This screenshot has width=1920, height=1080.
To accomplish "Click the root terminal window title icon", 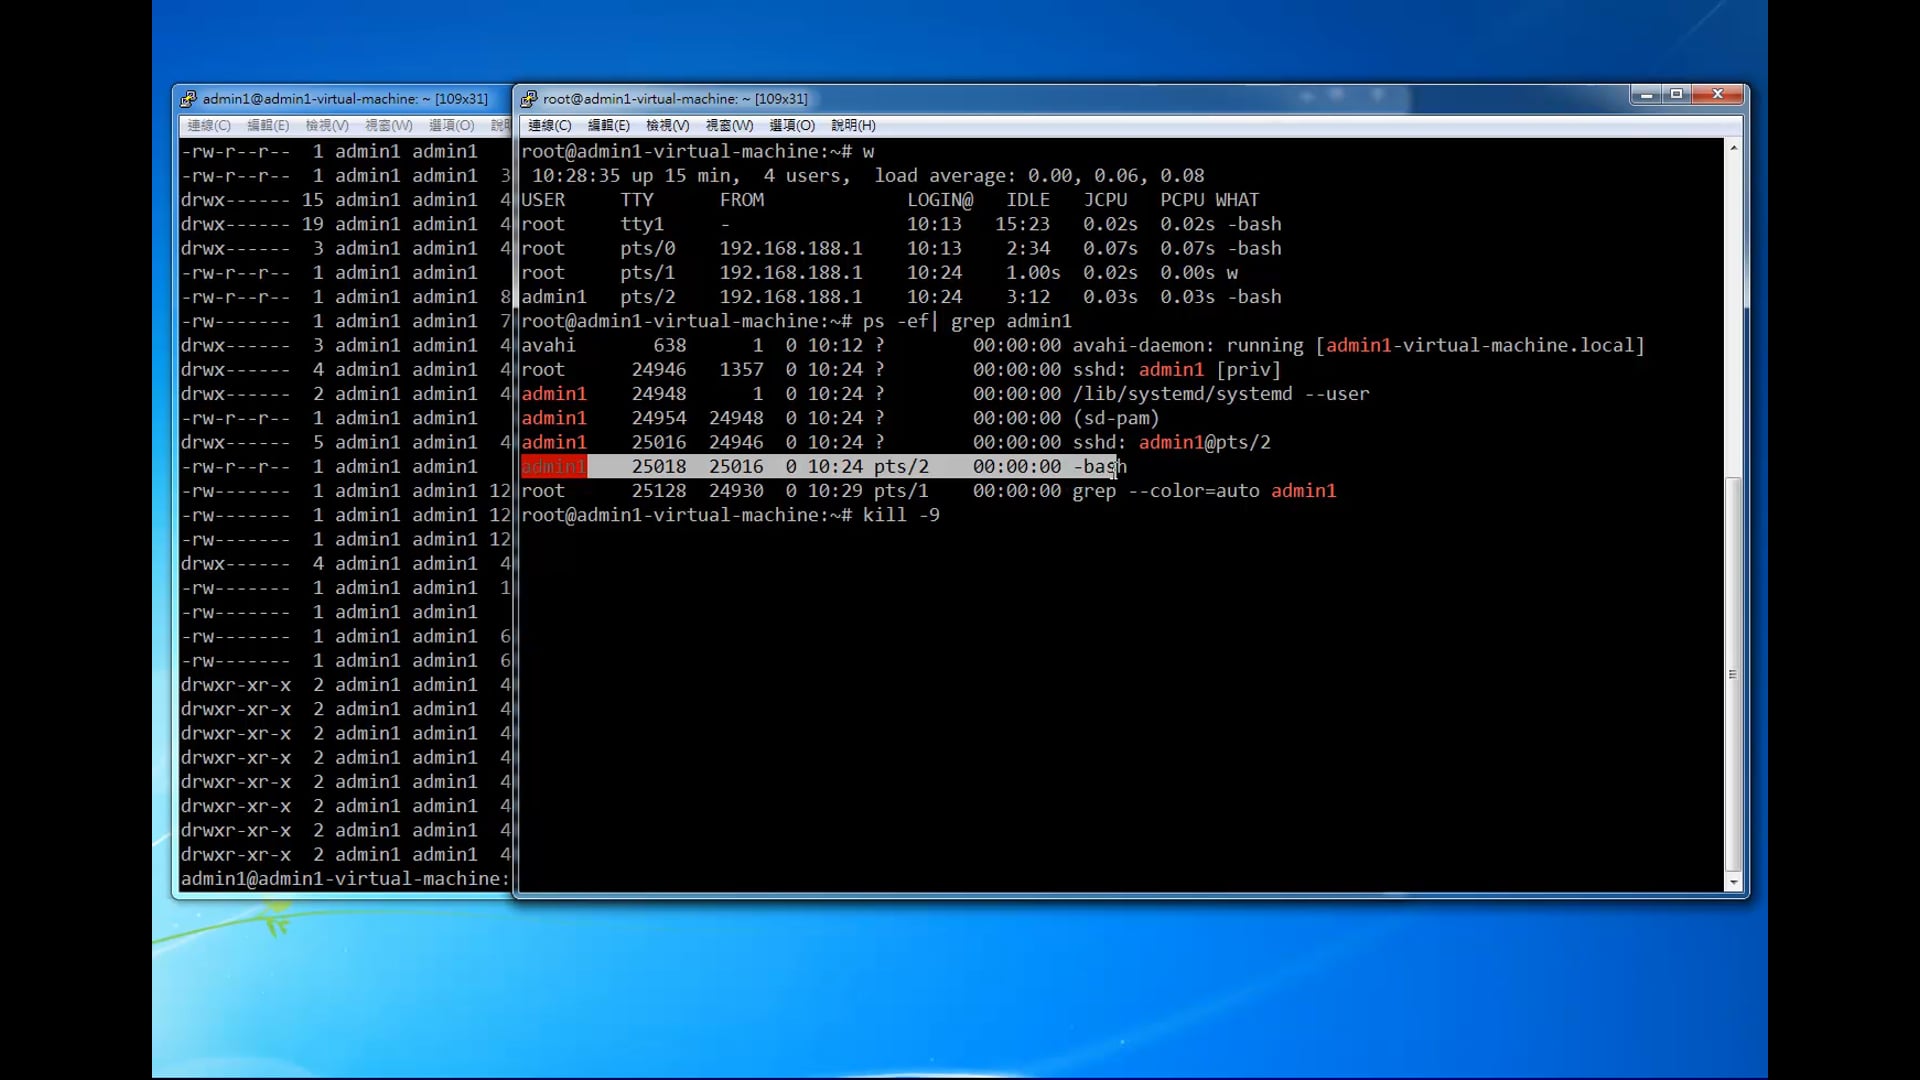I will pos(529,99).
